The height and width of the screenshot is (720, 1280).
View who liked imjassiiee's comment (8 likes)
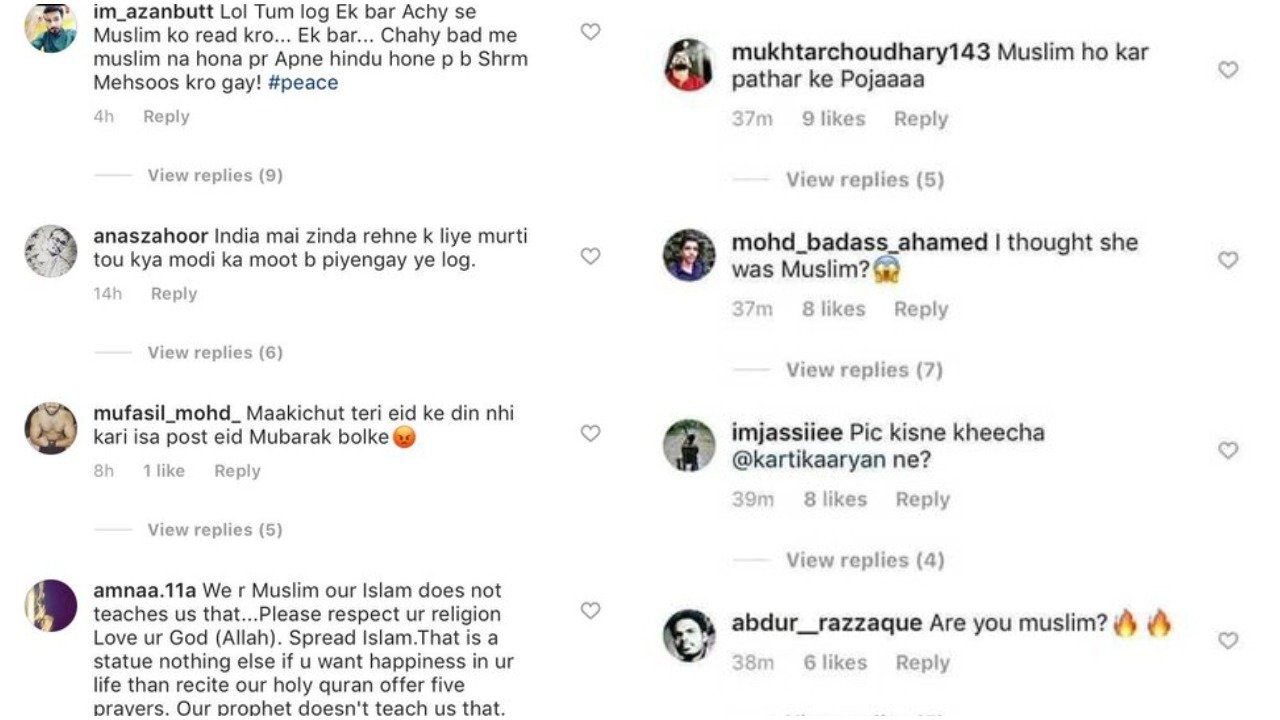834,499
